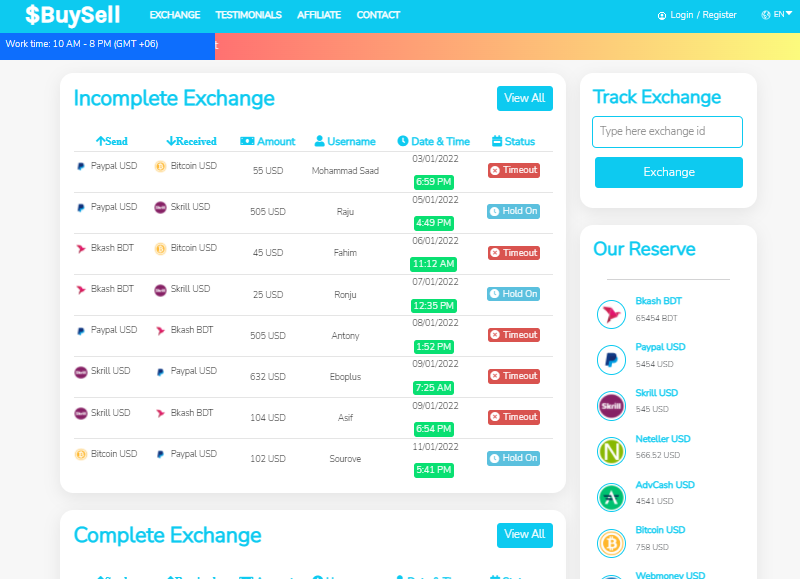Click the Bkash BDT reserve icon
Image resolution: width=800 pixels, height=579 pixels.
click(x=611, y=314)
